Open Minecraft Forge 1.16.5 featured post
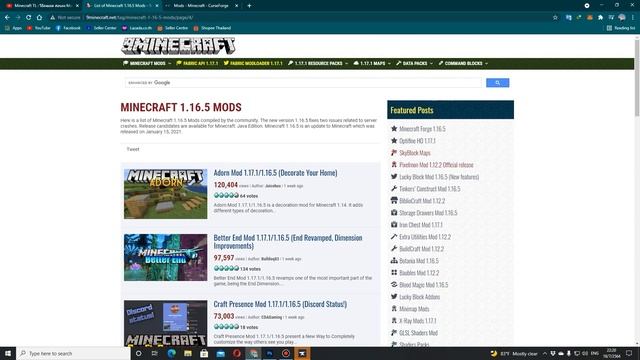The width and height of the screenshot is (640, 360). pos(422,129)
